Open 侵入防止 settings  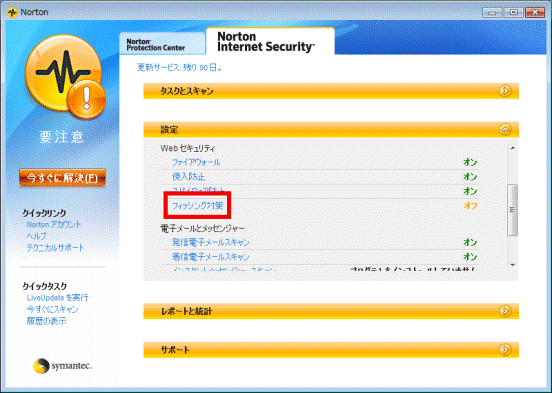pyautogui.click(x=188, y=177)
